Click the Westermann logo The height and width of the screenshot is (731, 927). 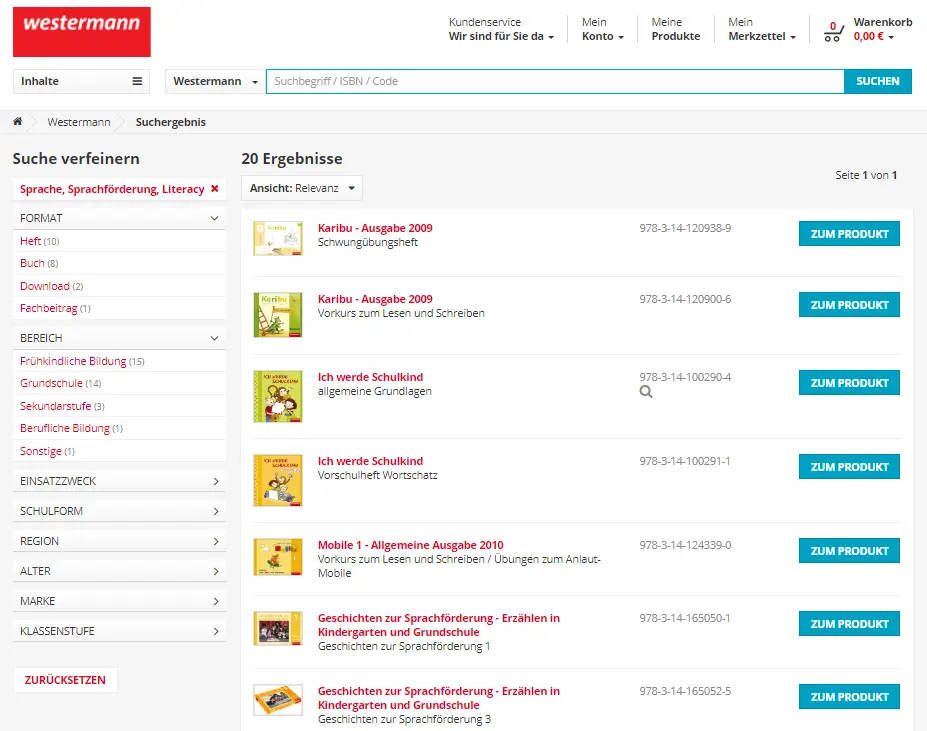click(81, 32)
